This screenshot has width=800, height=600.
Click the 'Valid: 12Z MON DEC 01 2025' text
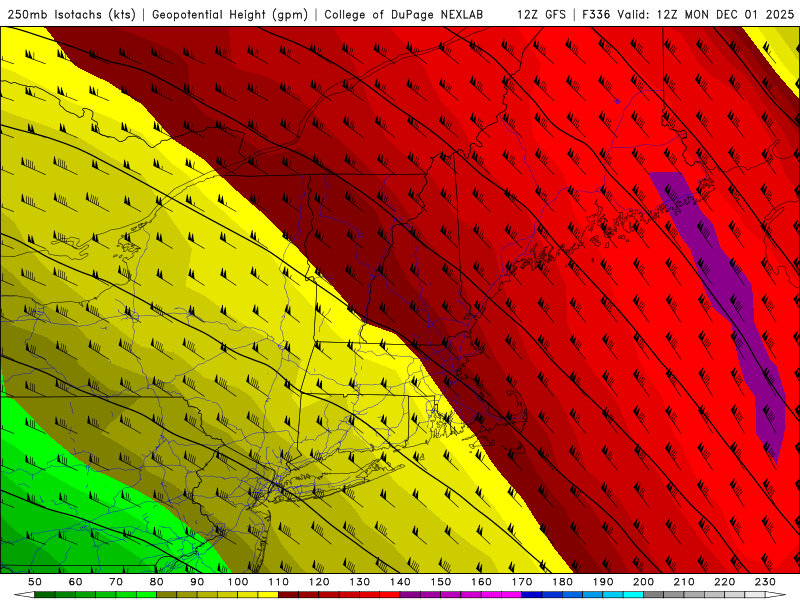[x=706, y=15]
